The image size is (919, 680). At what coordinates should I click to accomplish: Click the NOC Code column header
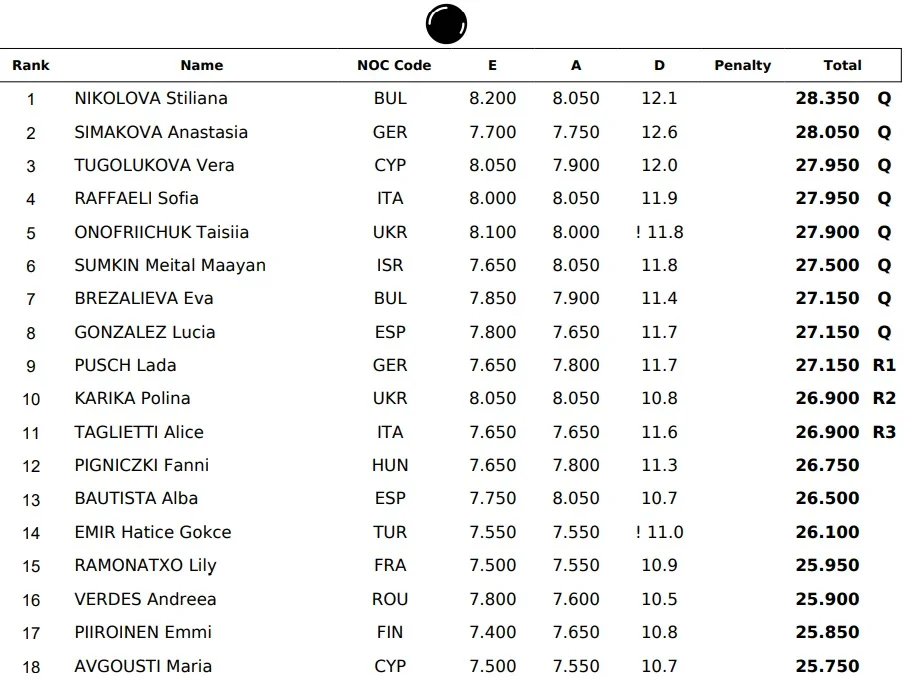tap(394, 65)
